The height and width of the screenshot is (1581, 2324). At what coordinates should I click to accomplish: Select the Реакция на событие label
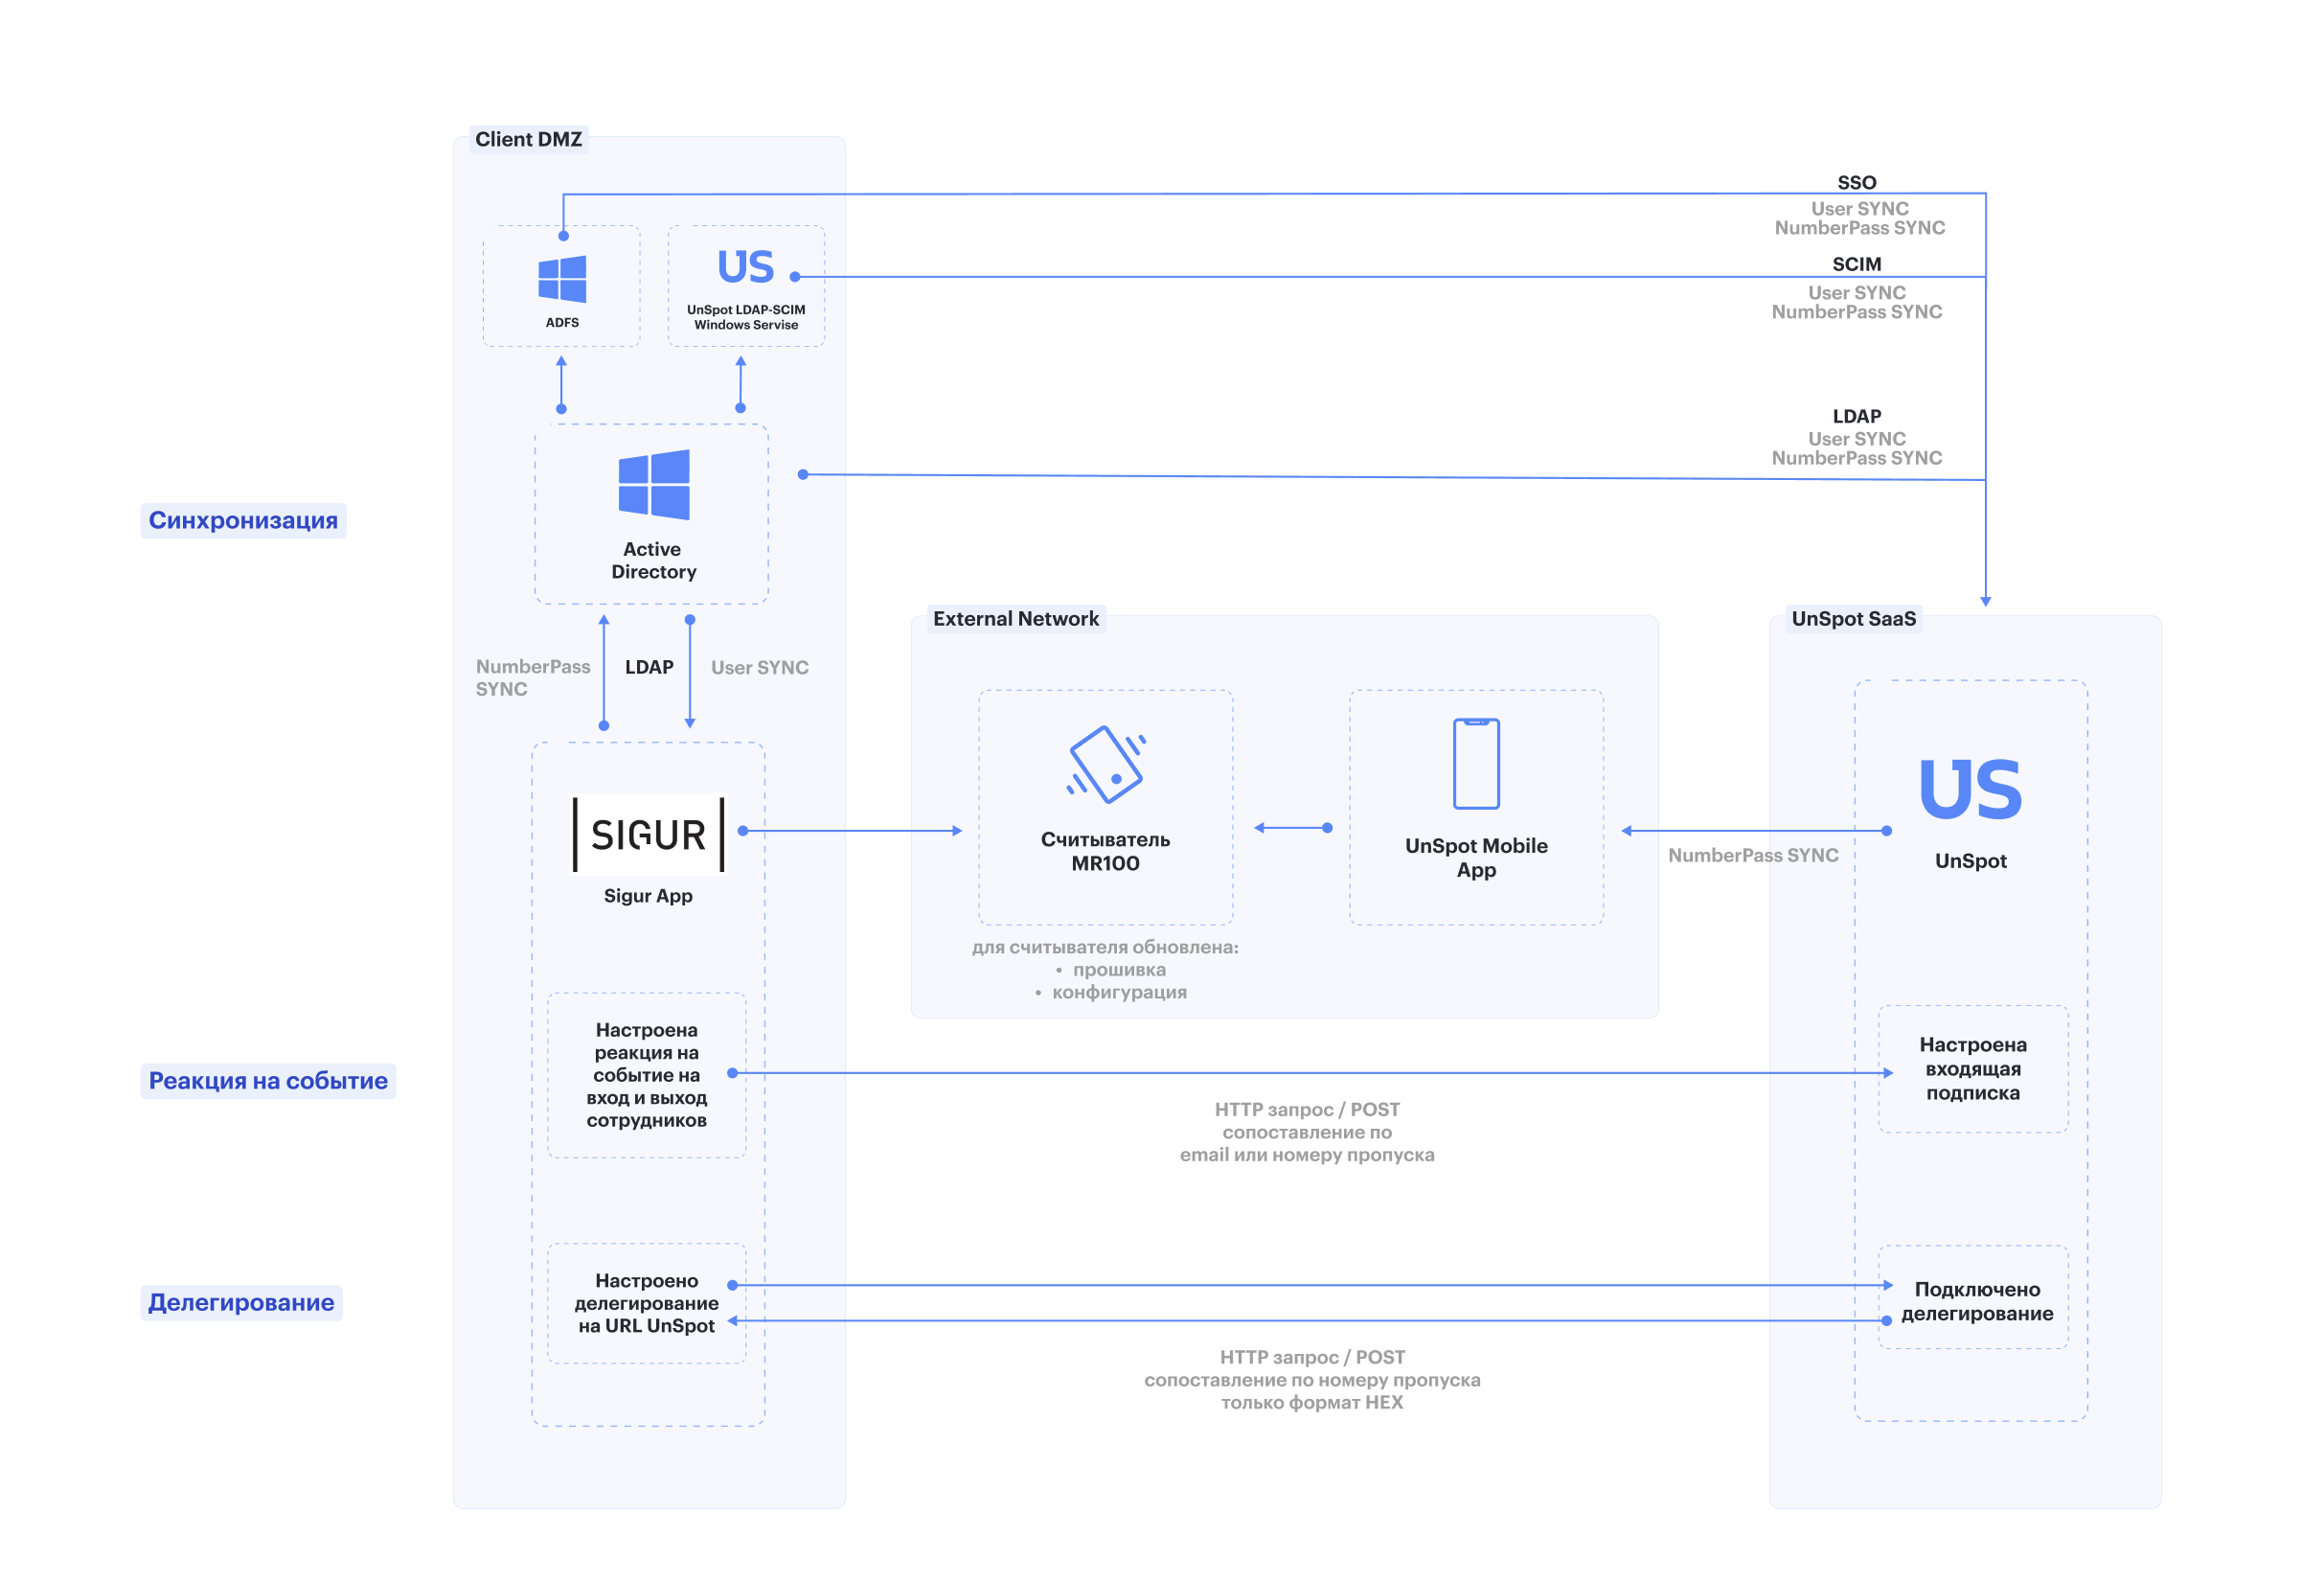tap(268, 1081)
